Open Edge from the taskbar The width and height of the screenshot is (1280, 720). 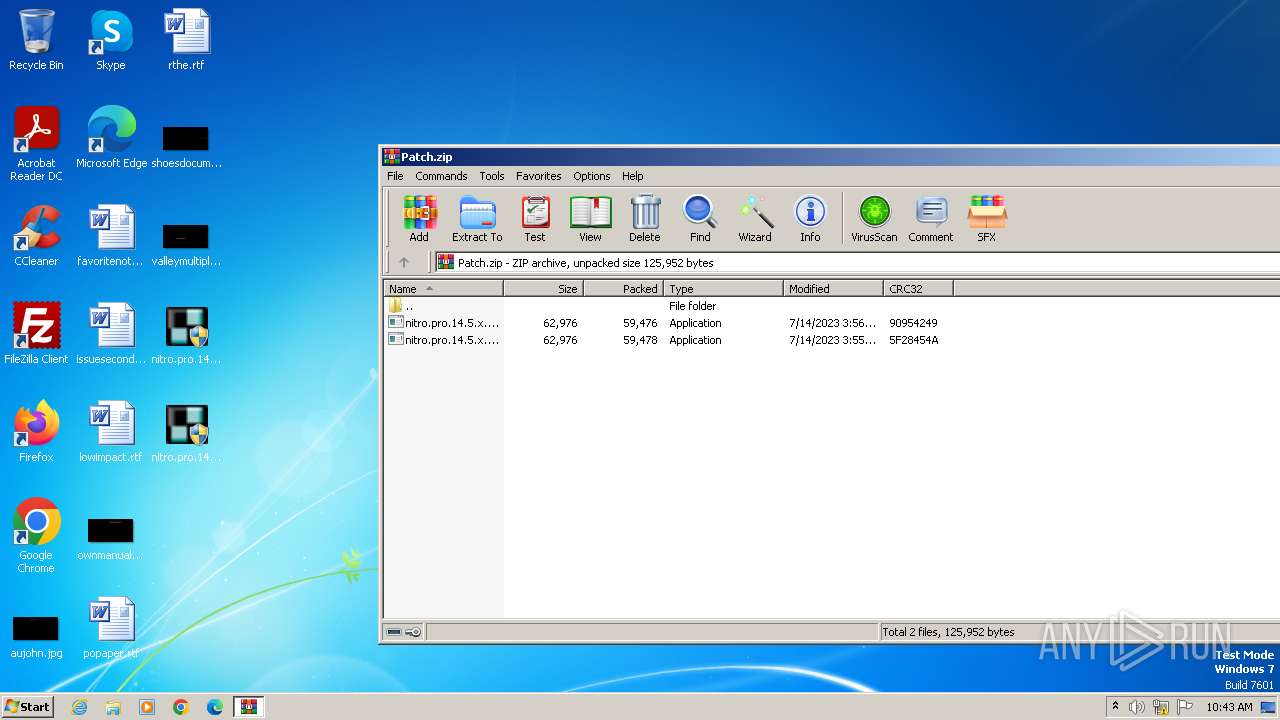pyautogui.click(x=215, y=707)
